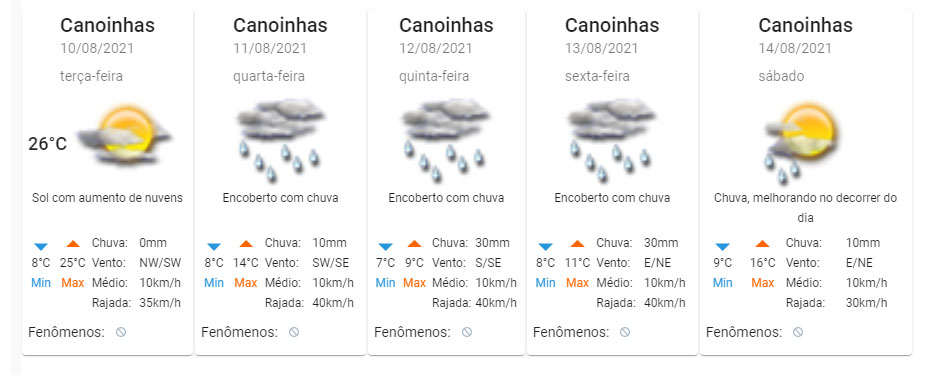Viewport: 942px width, 375px height.
Task: Click the Fenômenos none icon on 10/08/2021 card
Action: click(x=121, y=332)
